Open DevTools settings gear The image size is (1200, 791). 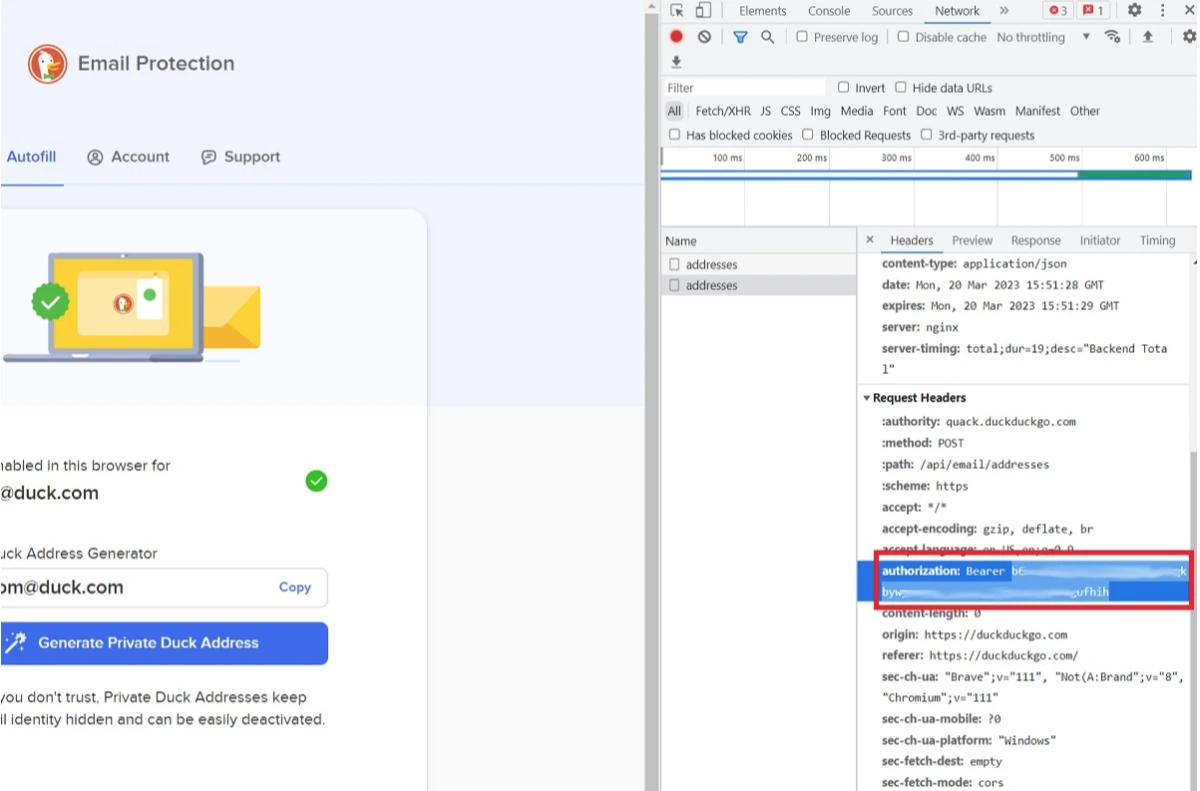point(1134,11)
